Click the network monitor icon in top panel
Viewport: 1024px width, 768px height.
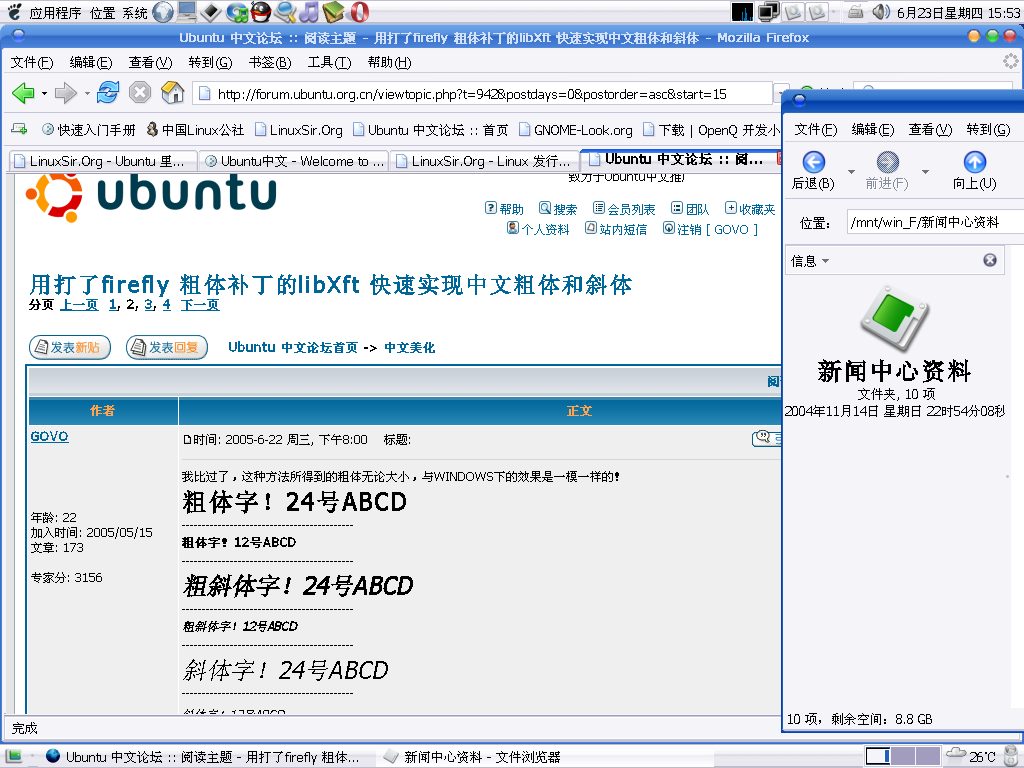769,12
